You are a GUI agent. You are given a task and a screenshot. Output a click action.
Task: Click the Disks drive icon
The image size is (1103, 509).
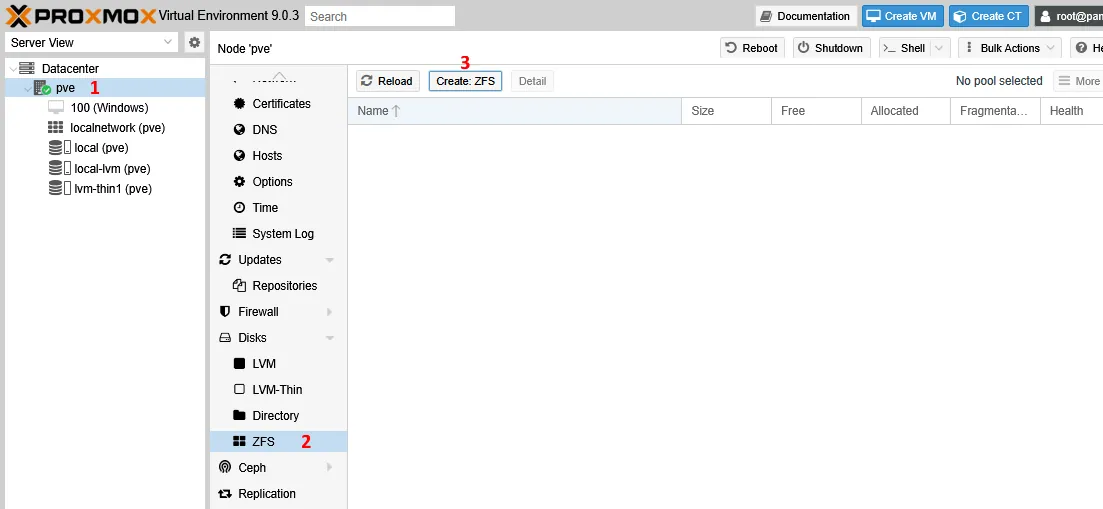point(225,337)
